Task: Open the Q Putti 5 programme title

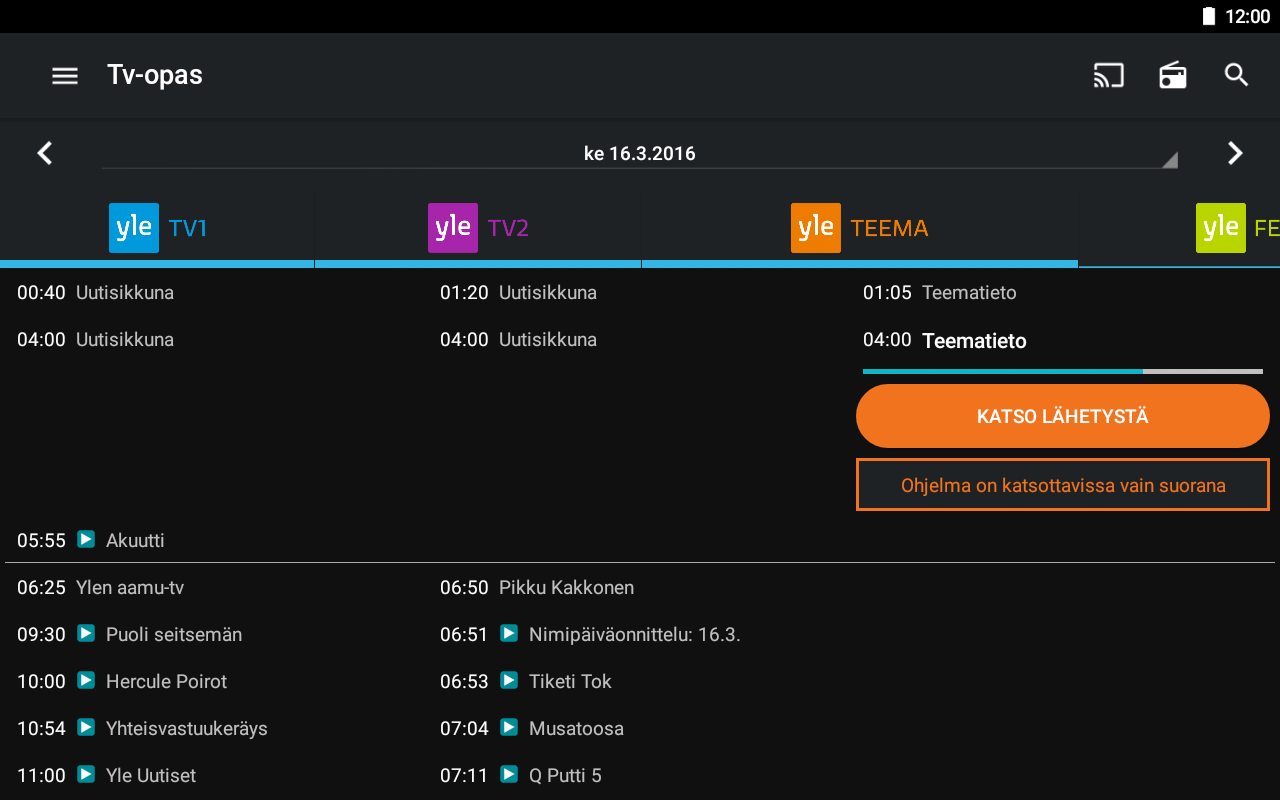Action: (x=565, y=776)
